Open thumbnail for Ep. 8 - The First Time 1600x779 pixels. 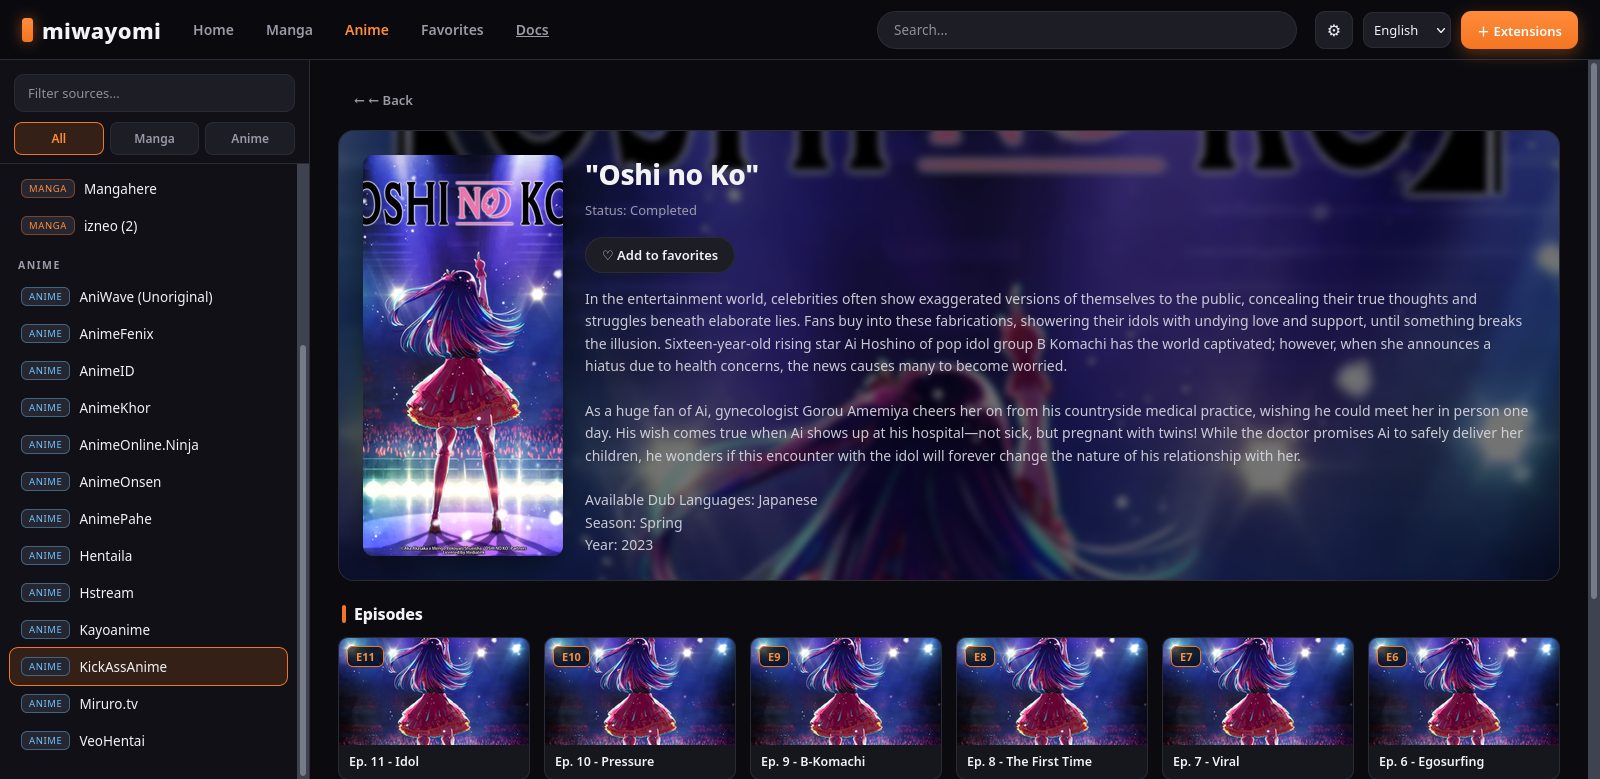click(x=1052, y=692)
